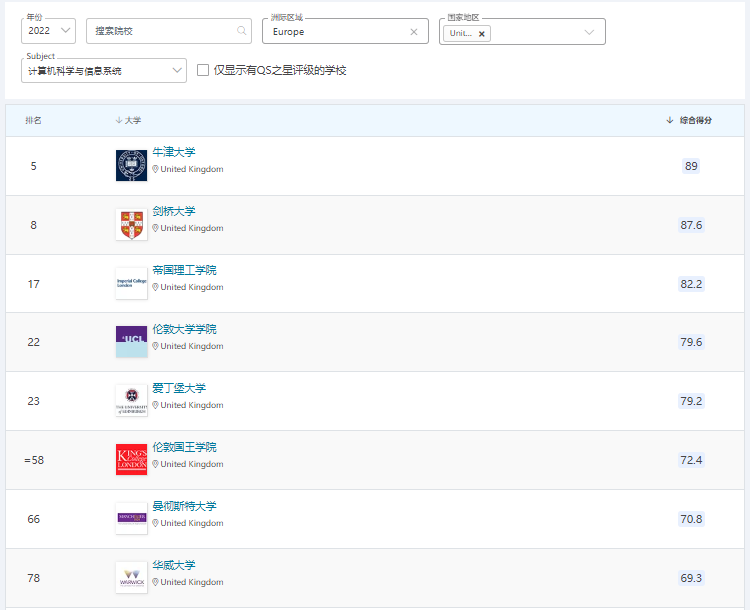This screenshot has width=750, height=610.
Task: Enable the QS Stars rated schools checkbox
Action: click(203, 70)
